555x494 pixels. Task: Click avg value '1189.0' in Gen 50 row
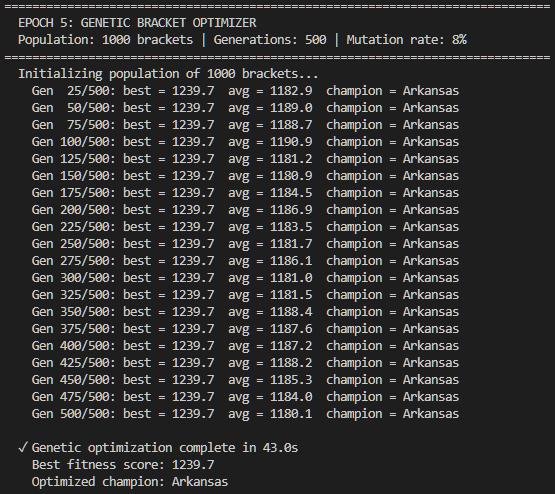291,108
